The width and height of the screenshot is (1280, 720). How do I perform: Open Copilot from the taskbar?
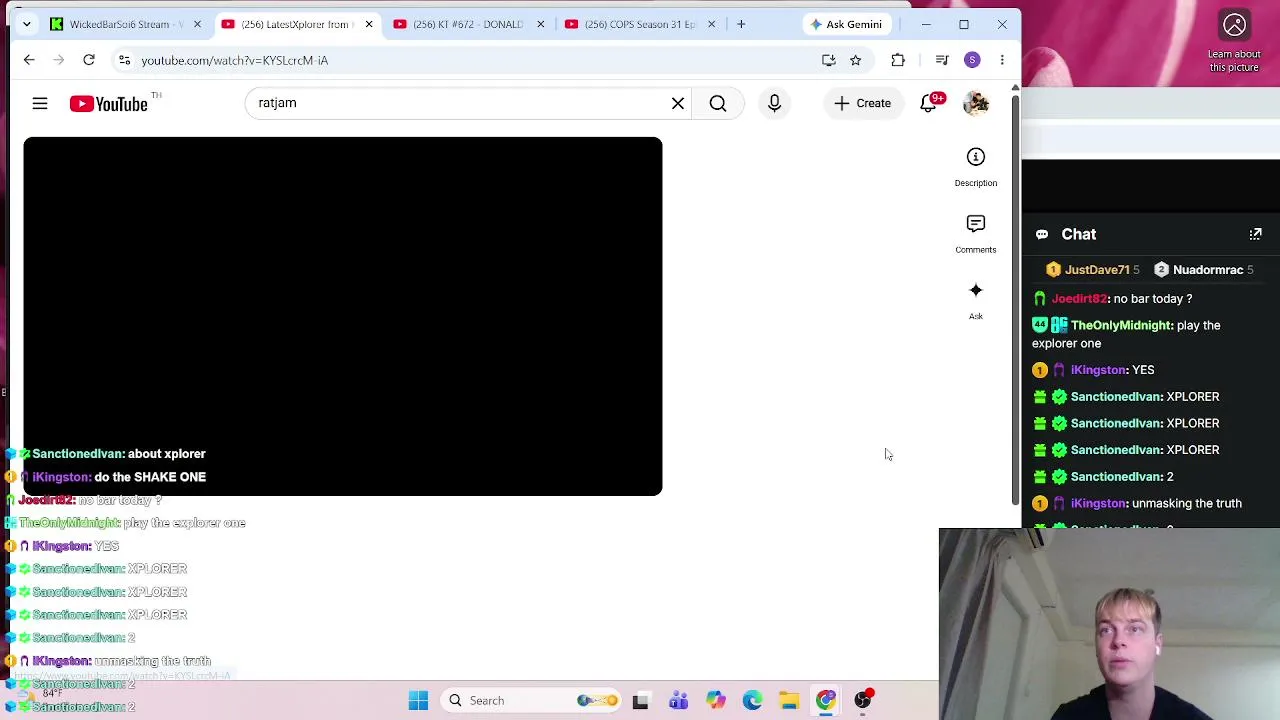coord(715,701)
